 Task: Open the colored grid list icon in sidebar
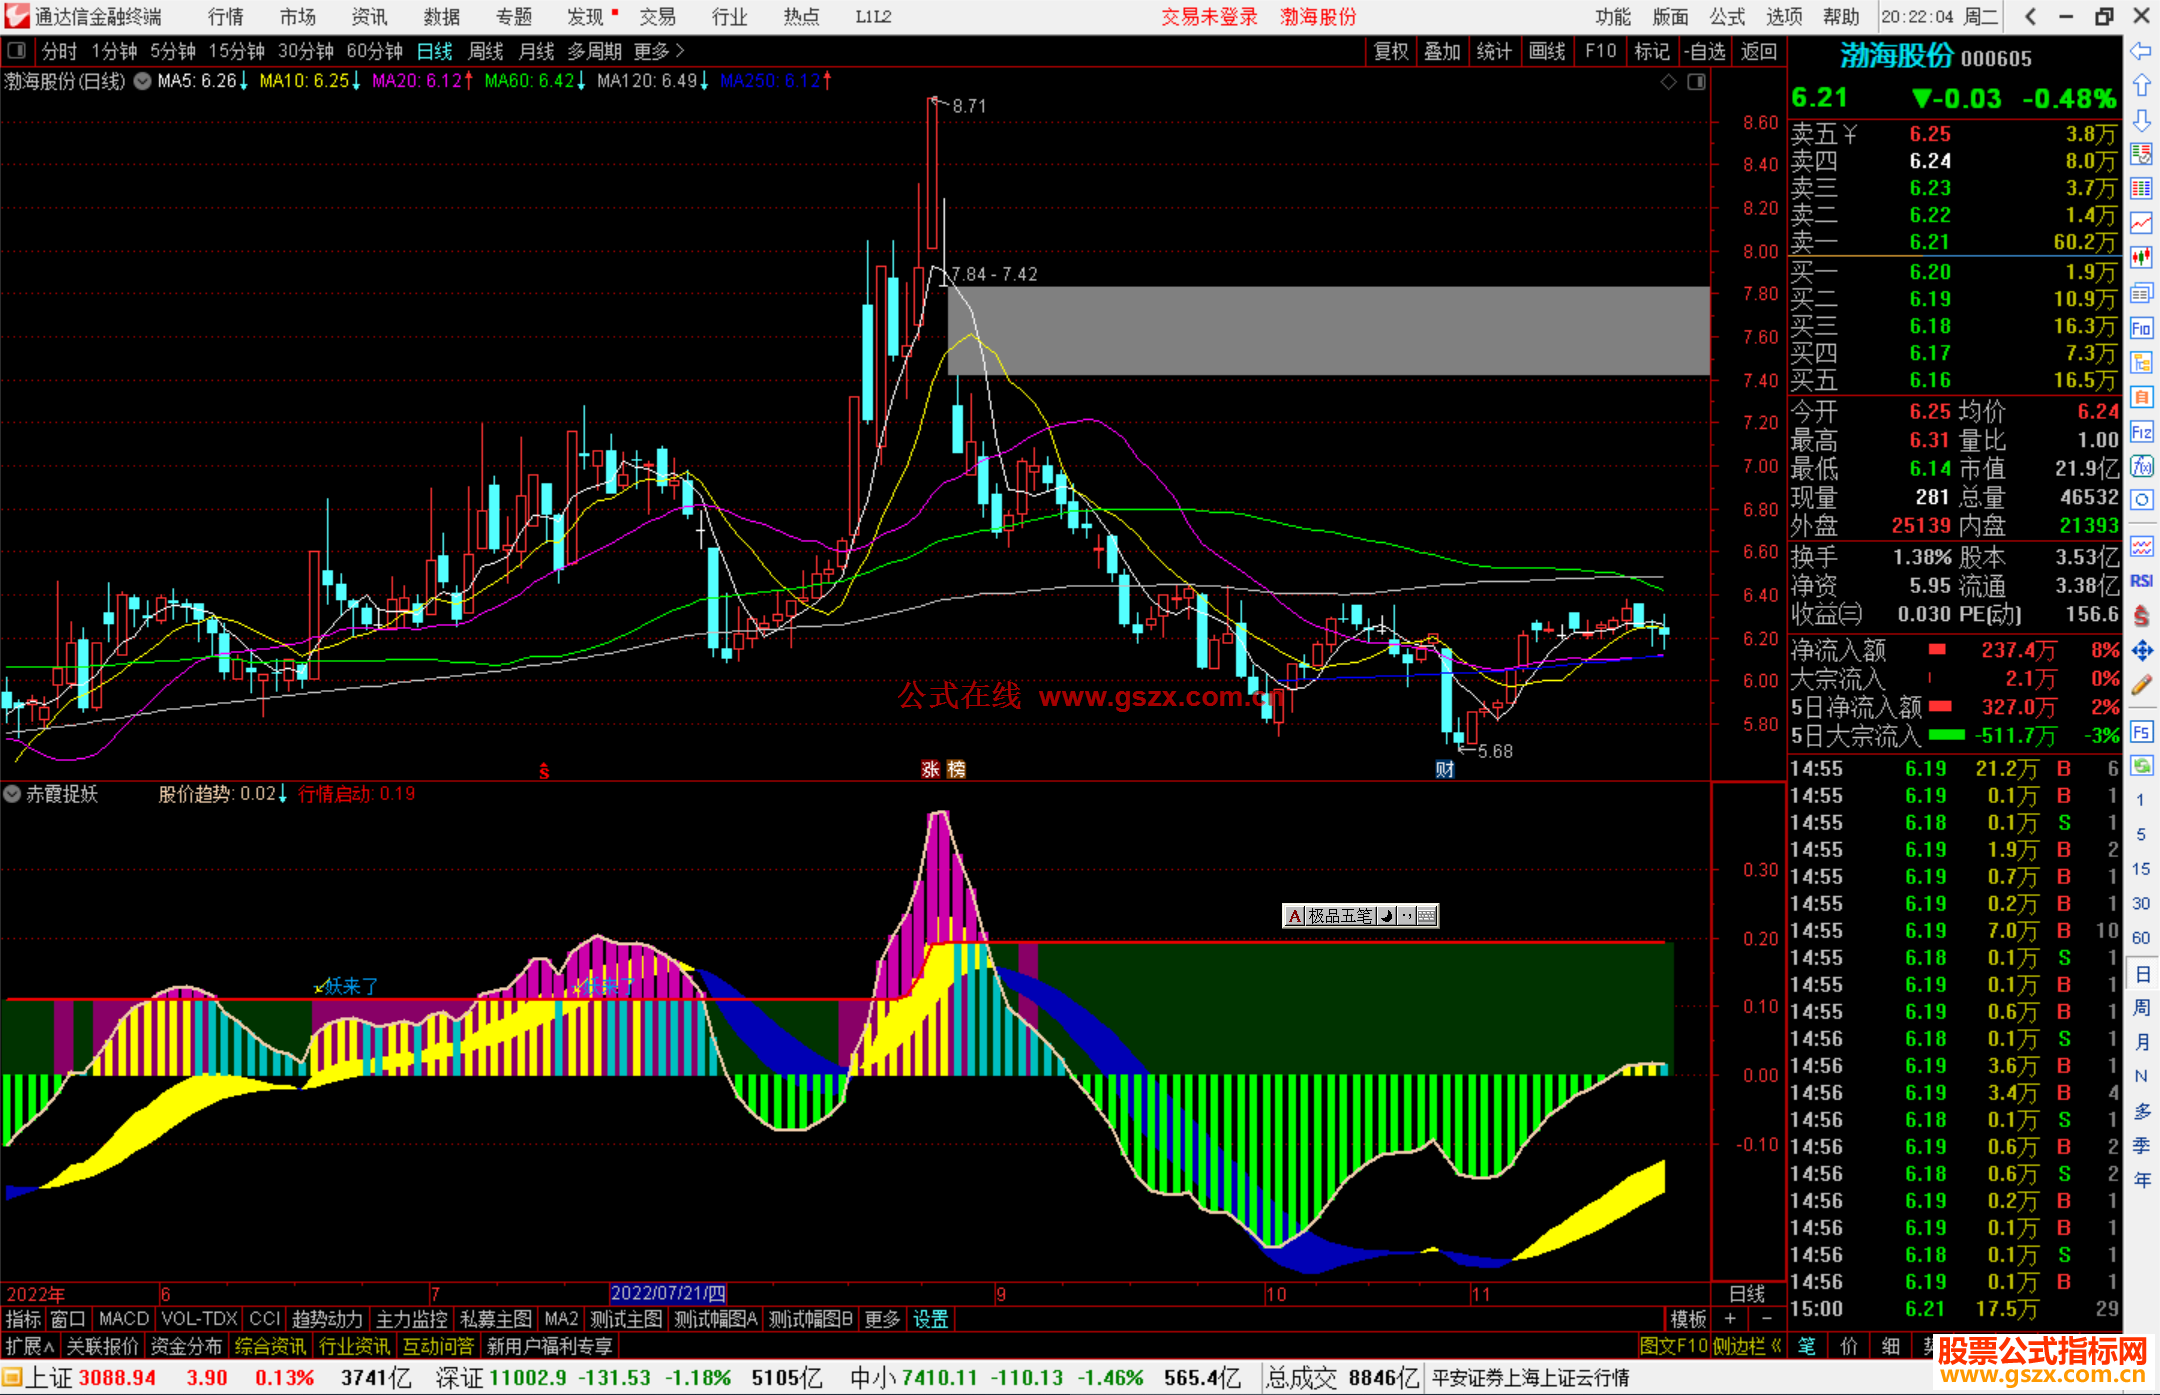(x=2141, y=189)
